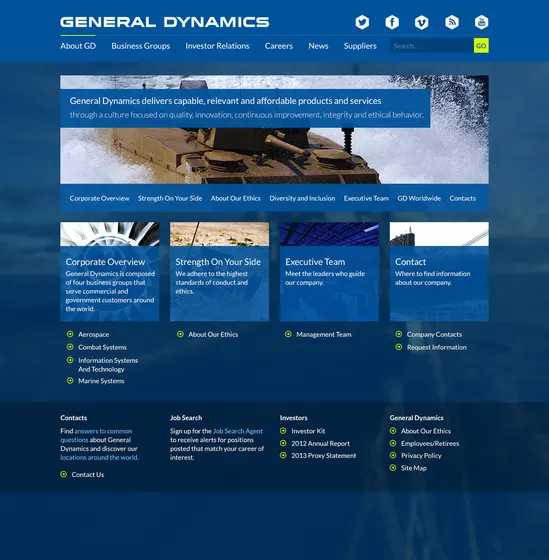
Task: Open the Job Search Agent link
Action: (238, 431)
